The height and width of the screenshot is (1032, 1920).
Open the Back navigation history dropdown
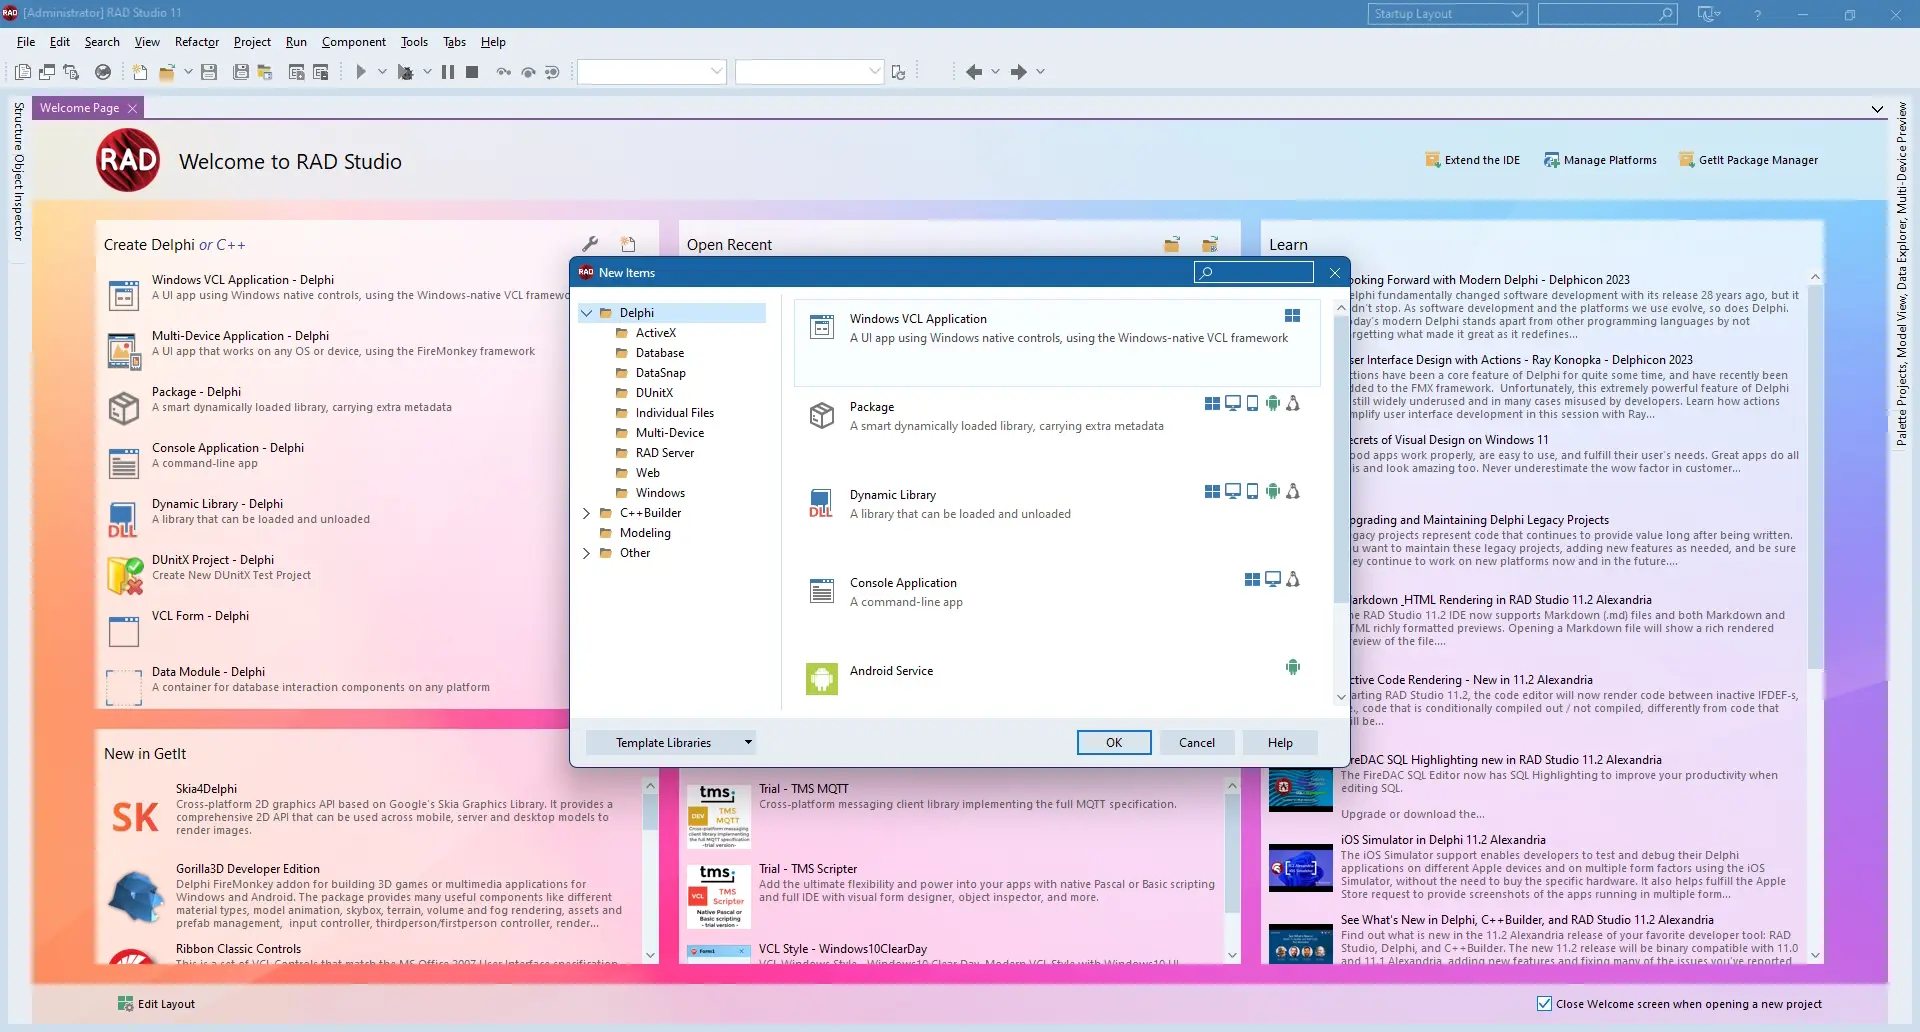click(995, 72)
